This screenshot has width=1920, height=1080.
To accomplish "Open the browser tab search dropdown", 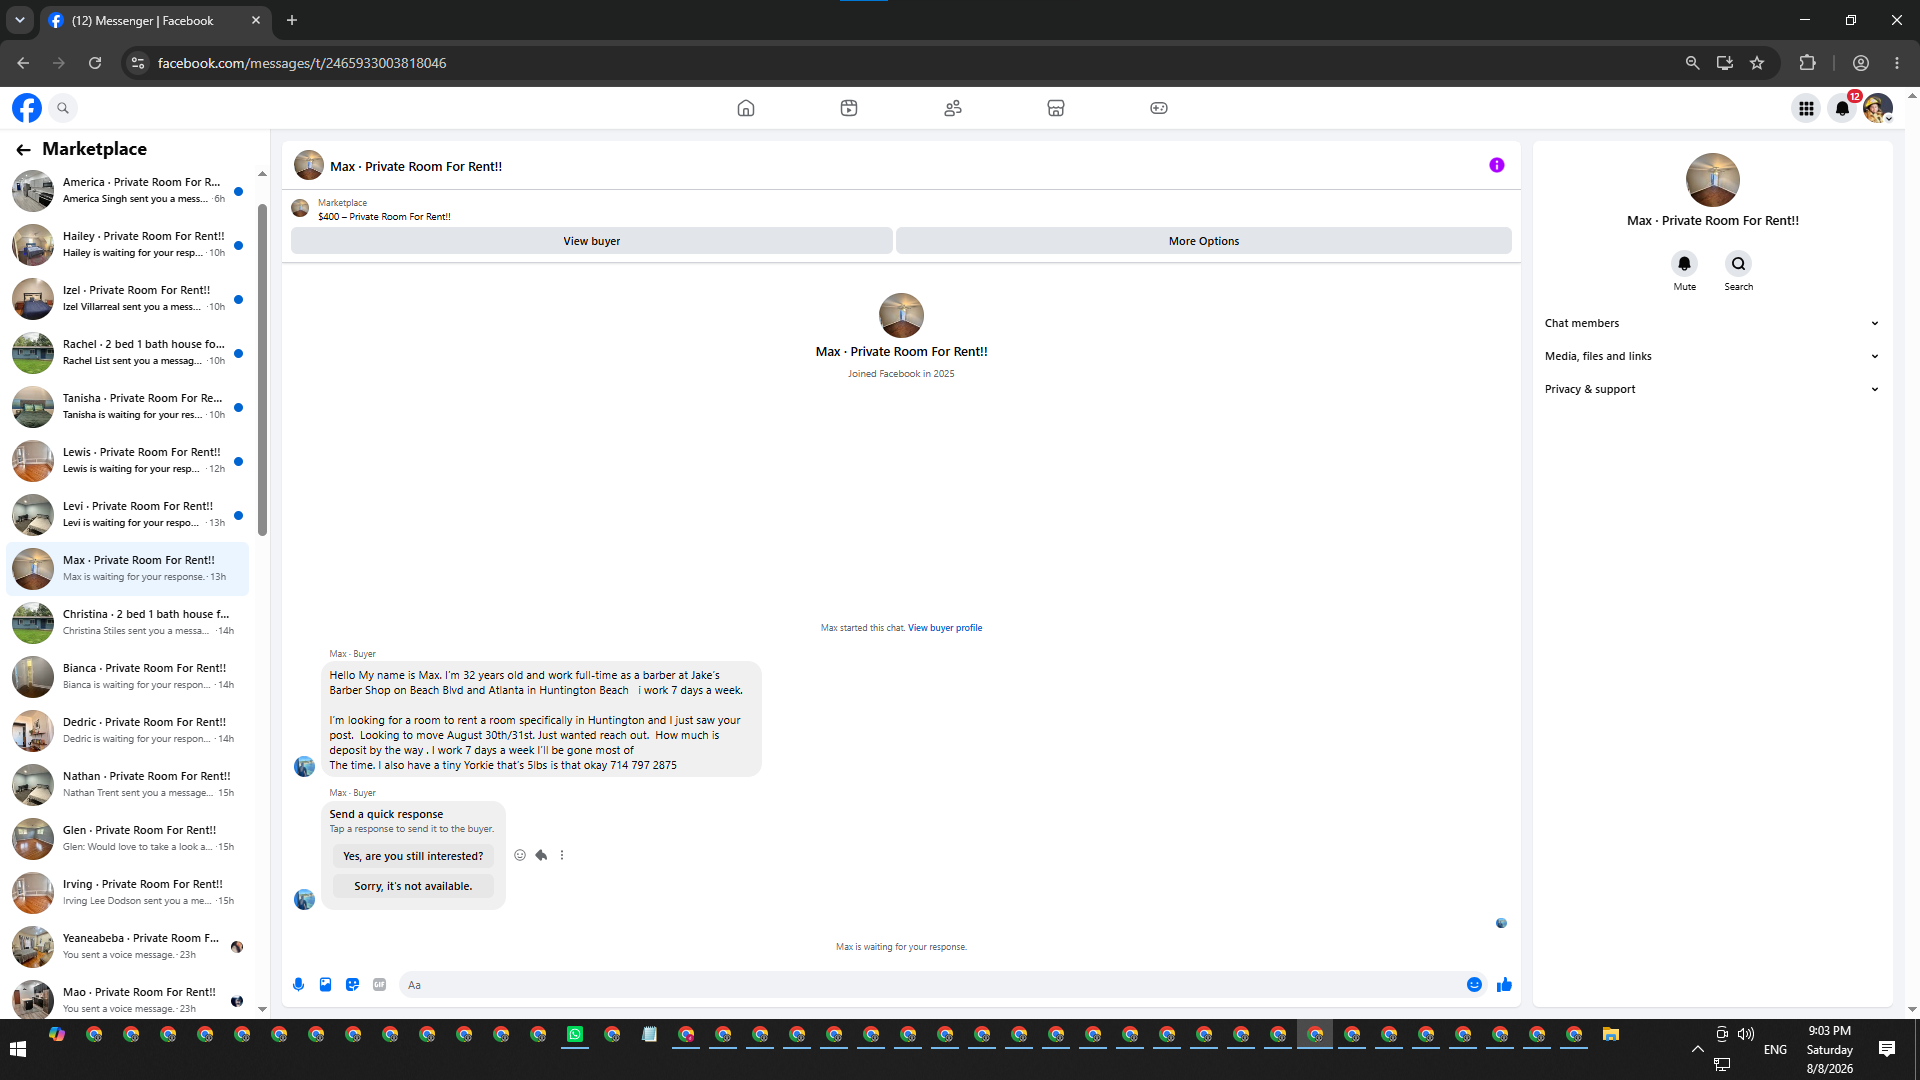I will point(19,20).
